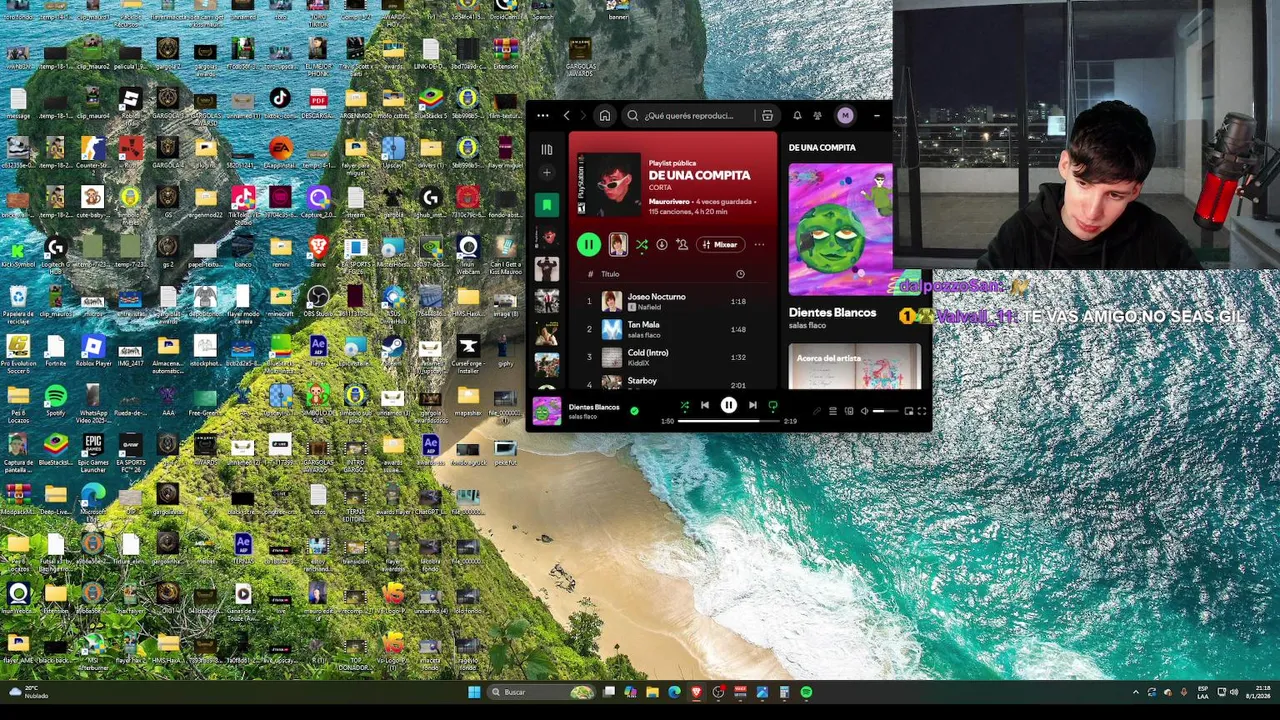Open Spotify from the taskbar
1280x720 pixels.
pyautogui.click(x=806, y=692)
